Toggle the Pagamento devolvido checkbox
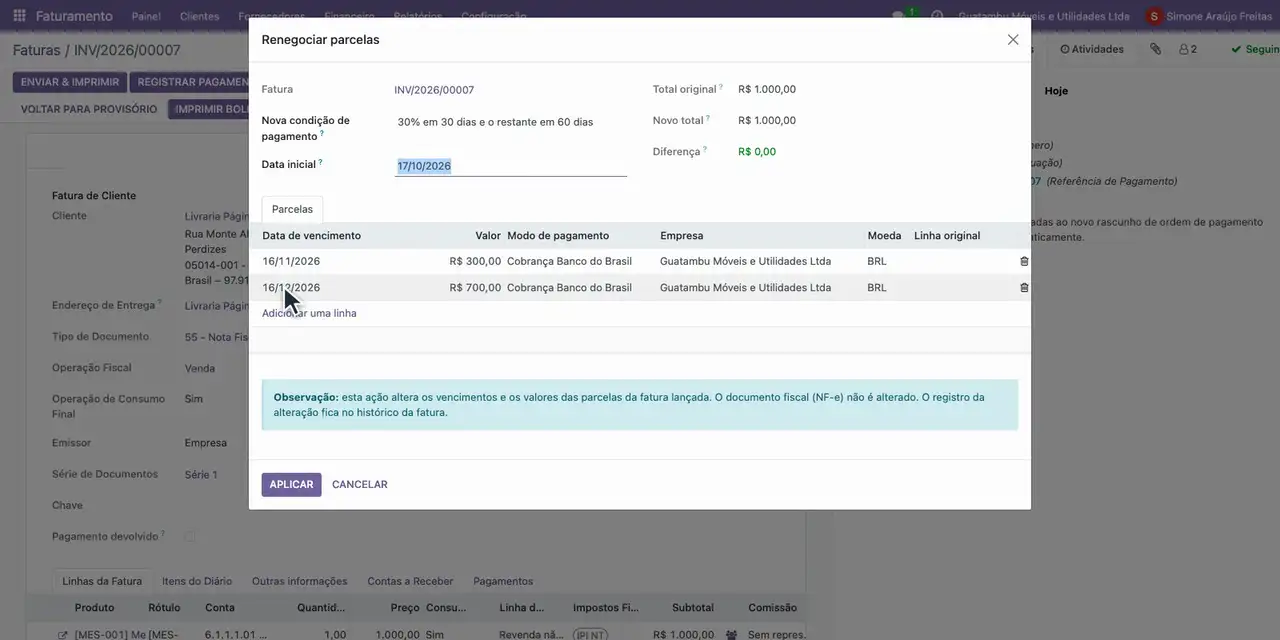 [190, 537]
